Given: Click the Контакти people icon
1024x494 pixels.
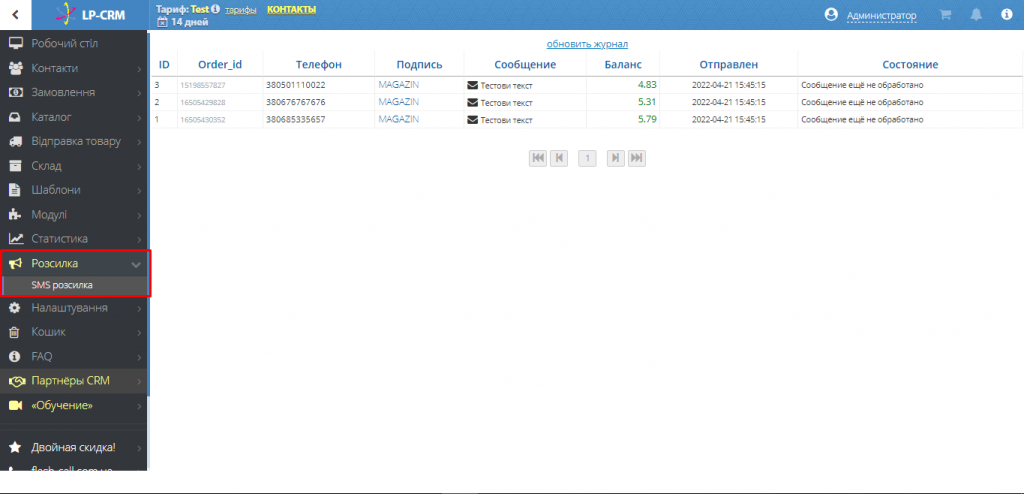Looking at the screenshot, I should click(x=16, y=68).
